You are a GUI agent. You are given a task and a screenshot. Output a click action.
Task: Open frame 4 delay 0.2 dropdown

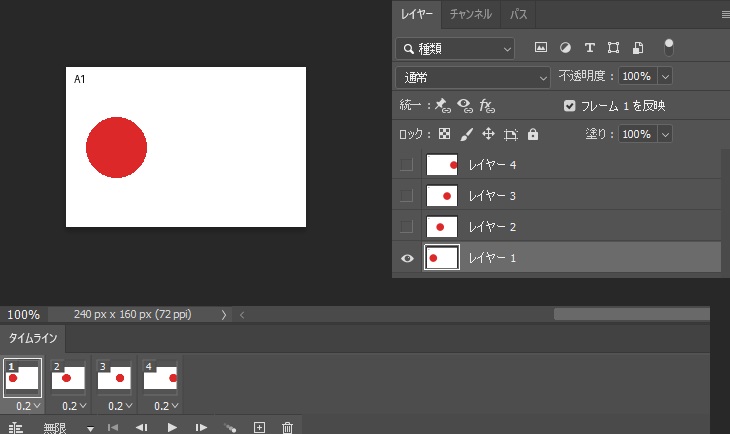point(166,406)
